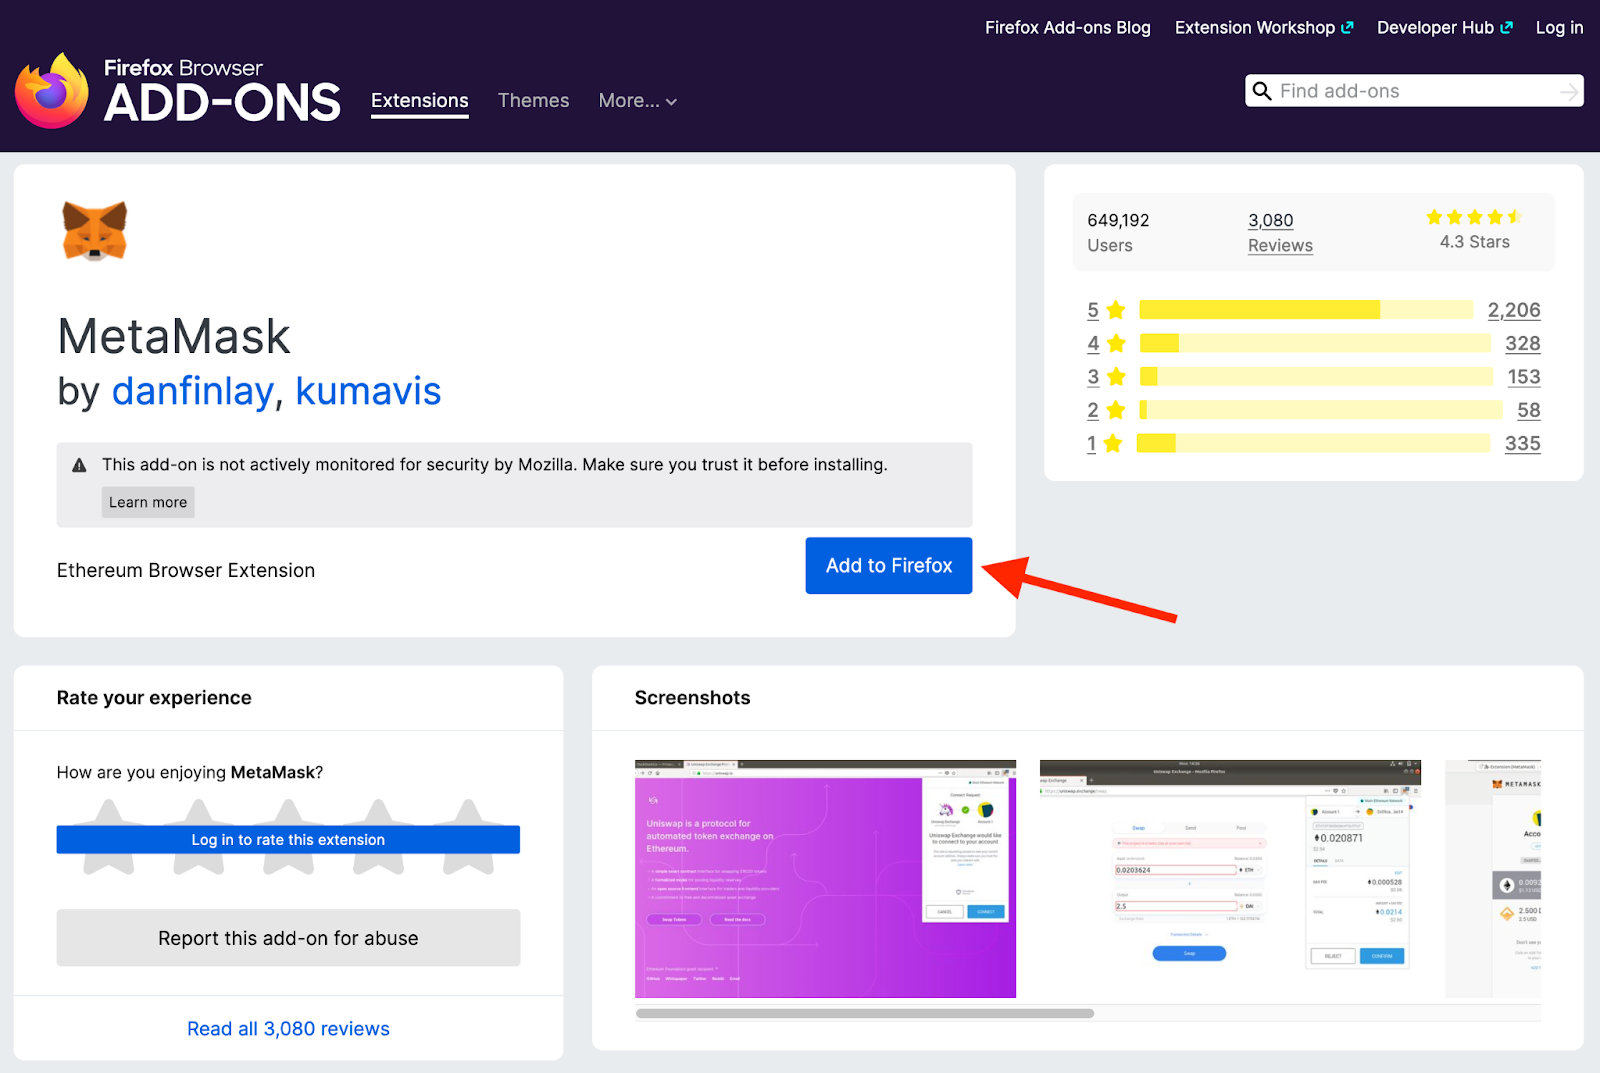Screen dimensions: 1600x1073
Task: Select the 3 star rating row label
Action: point(1106,377)
